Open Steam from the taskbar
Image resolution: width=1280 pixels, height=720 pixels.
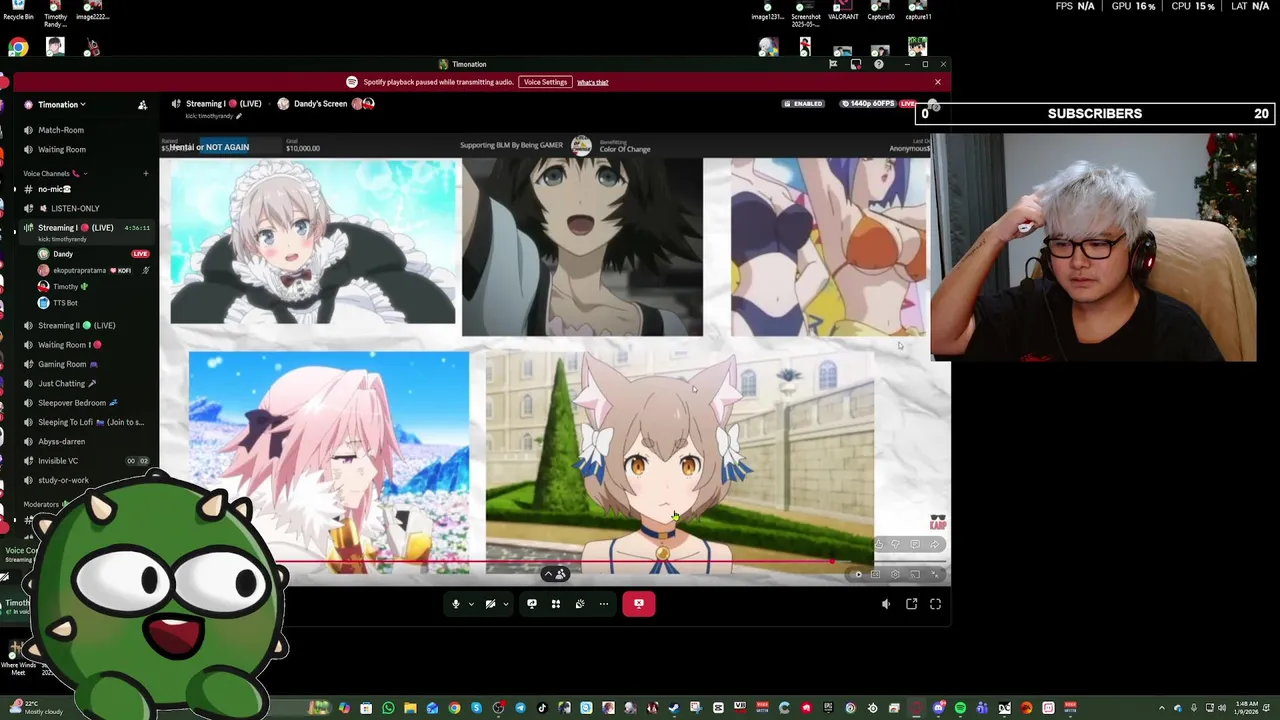click(x=674, y=709)
